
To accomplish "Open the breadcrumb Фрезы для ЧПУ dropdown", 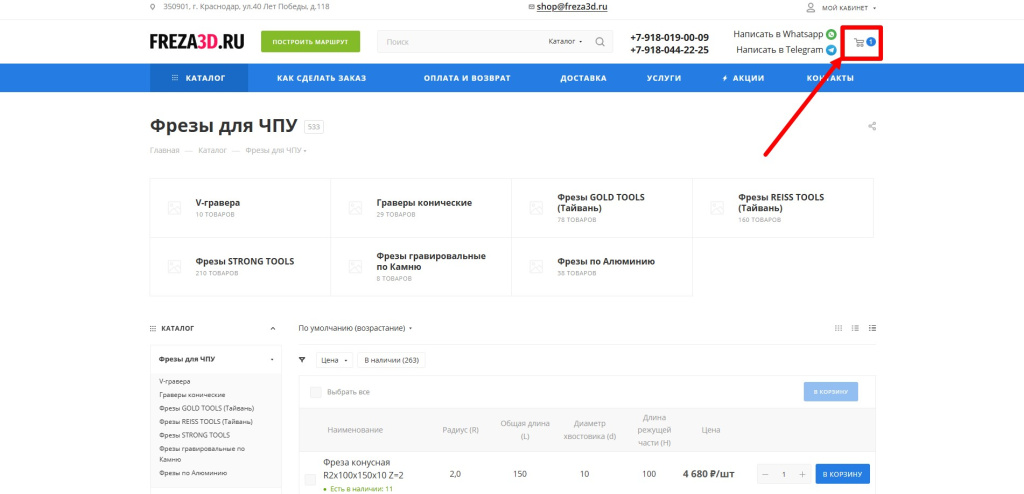I will [276, 150].
